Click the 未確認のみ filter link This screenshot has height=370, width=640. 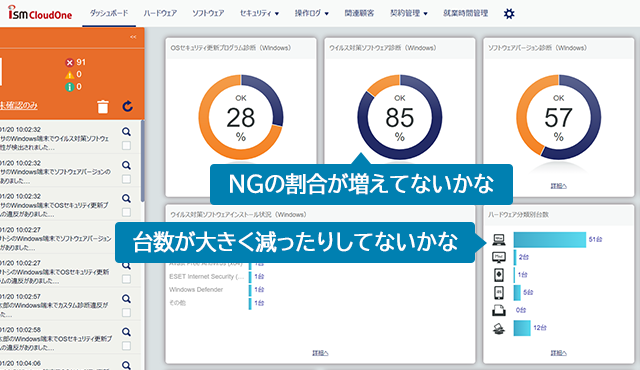[x=18, y=106]
